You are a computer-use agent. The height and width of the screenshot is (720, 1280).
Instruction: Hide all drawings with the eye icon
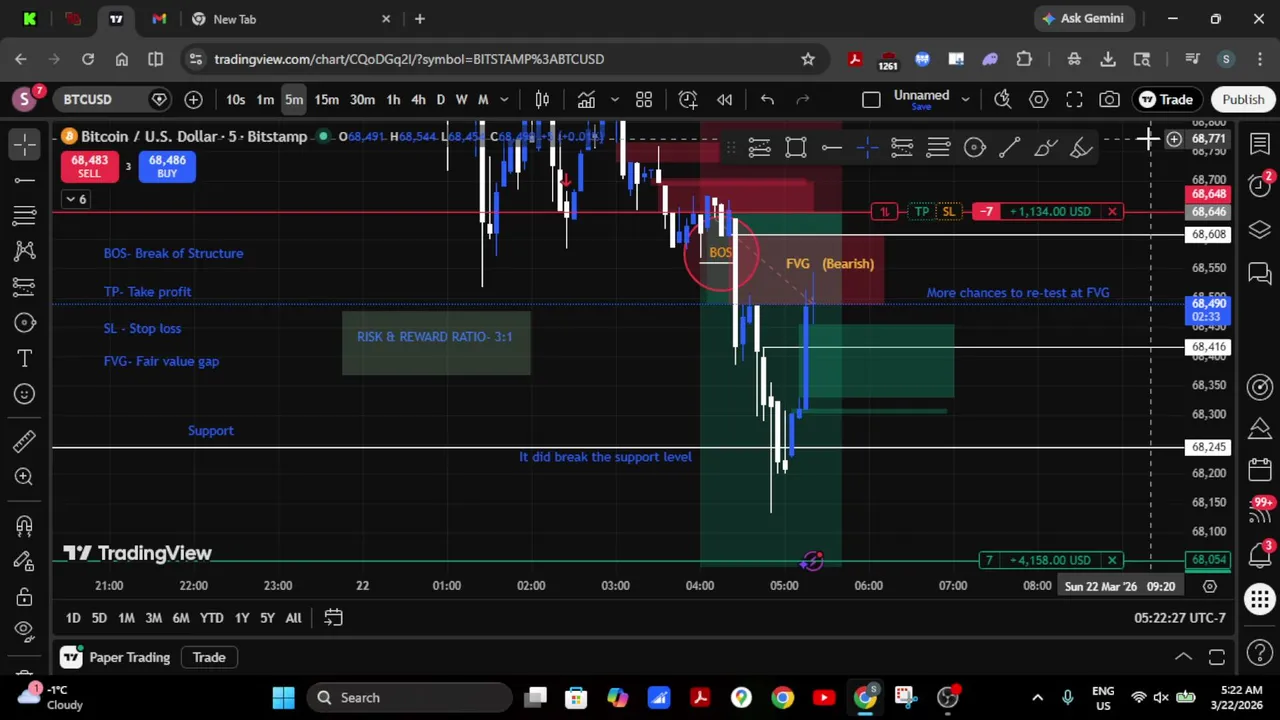point(25,630)
